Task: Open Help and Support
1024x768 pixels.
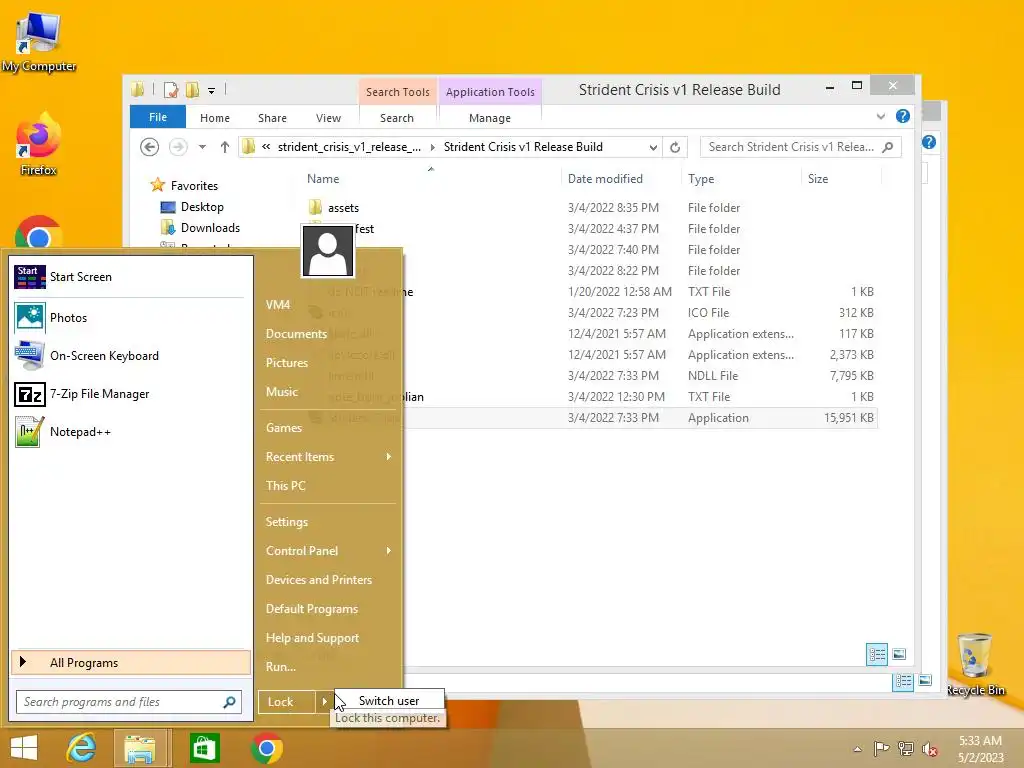Action: tap(312, 638)
